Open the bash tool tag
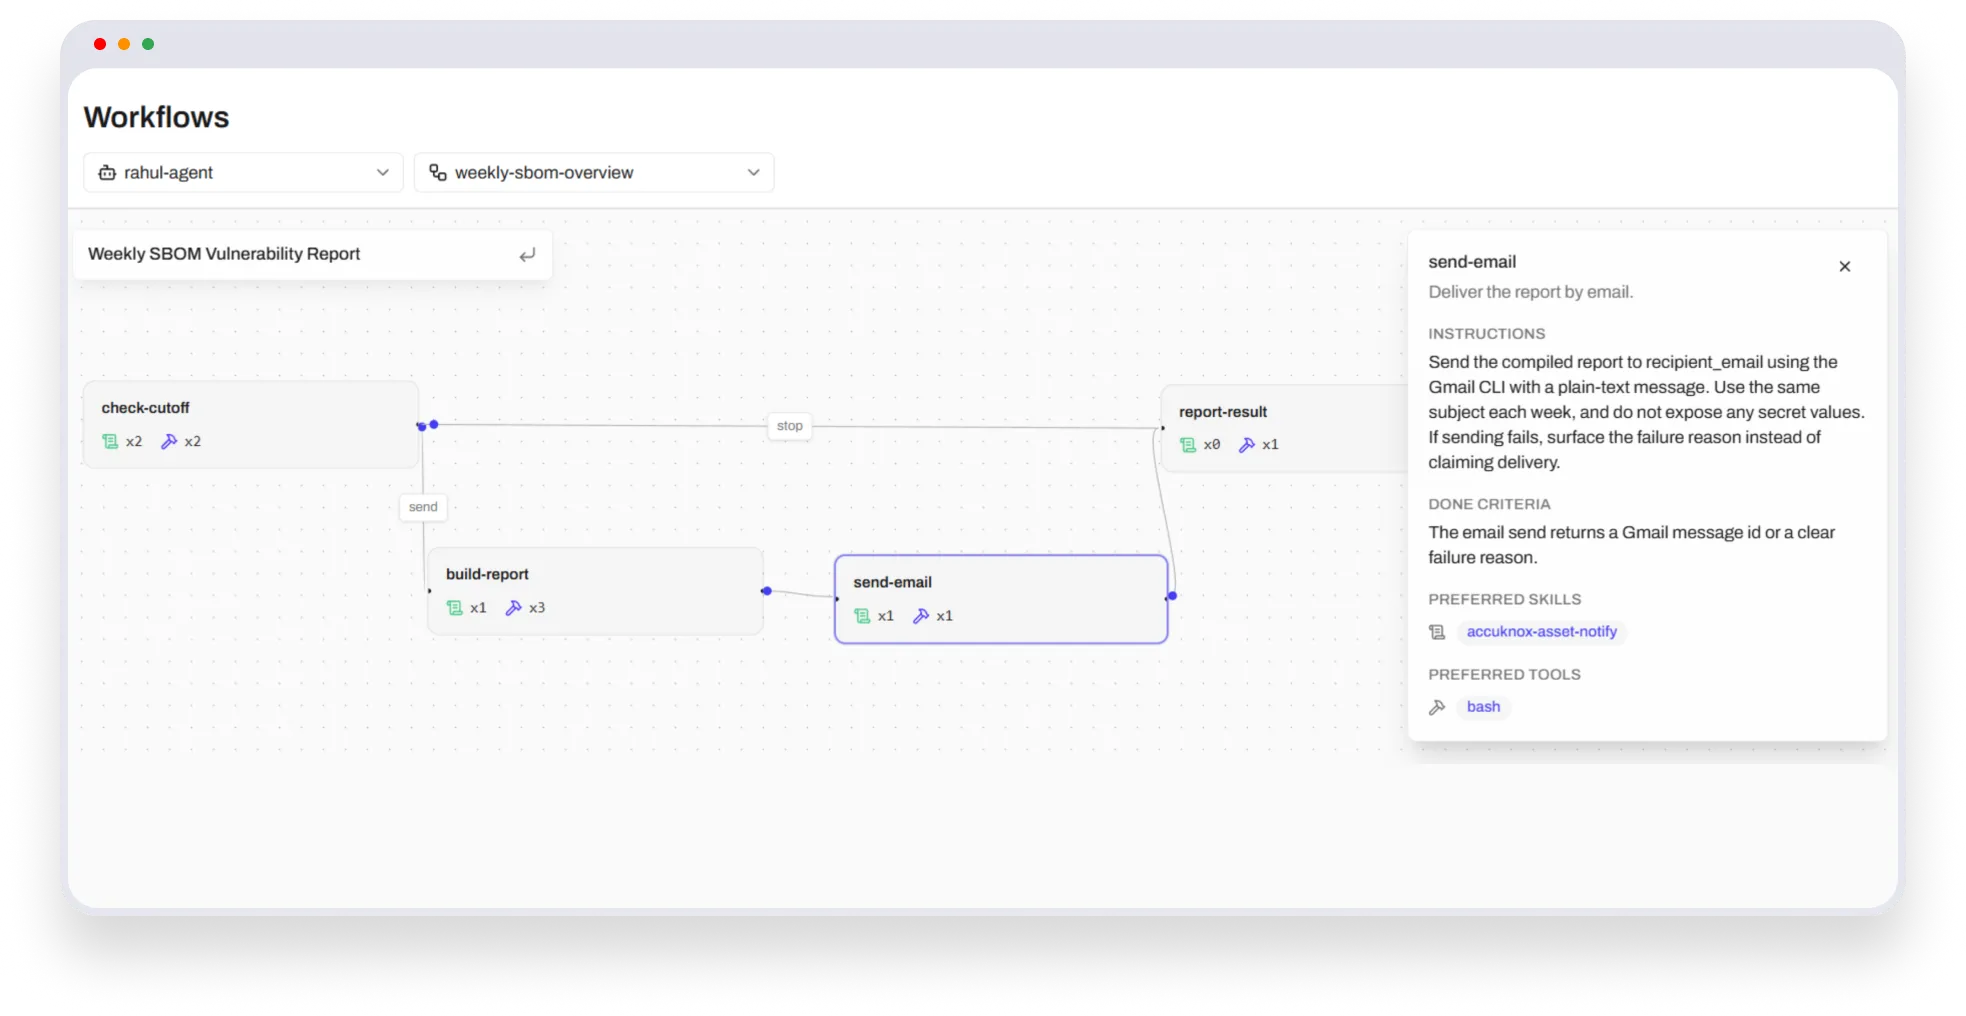 click(1483, 707)
